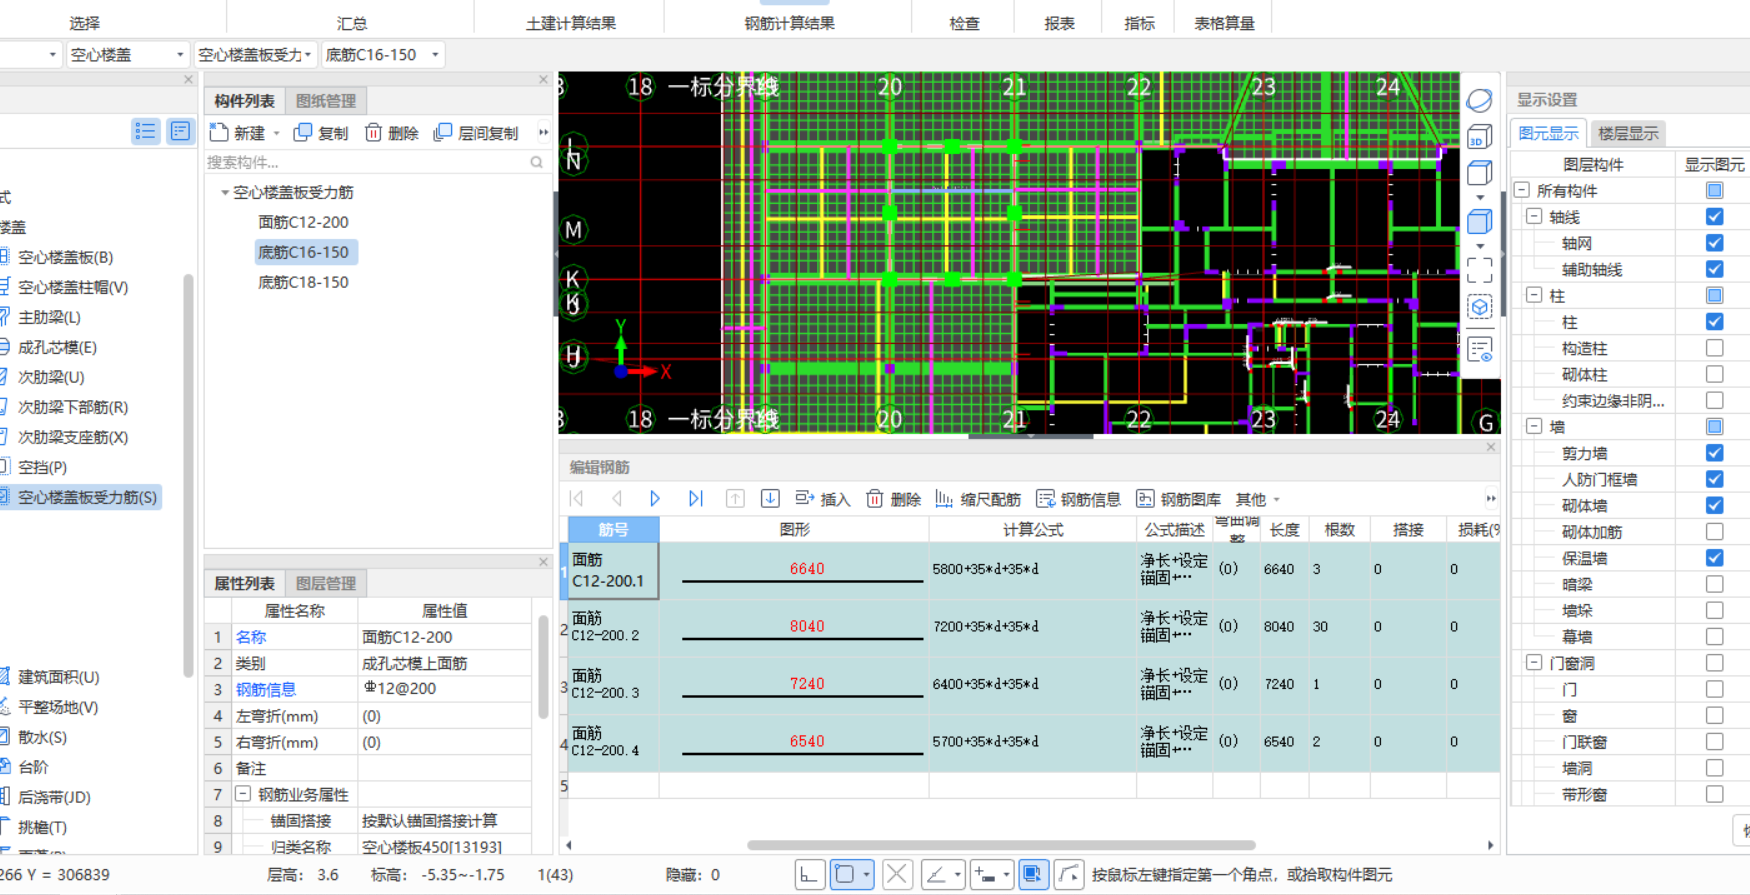Click the Insert rebar row icon (插入)
This screenshot has width=1750, height=895.
(x=805, y=498)
